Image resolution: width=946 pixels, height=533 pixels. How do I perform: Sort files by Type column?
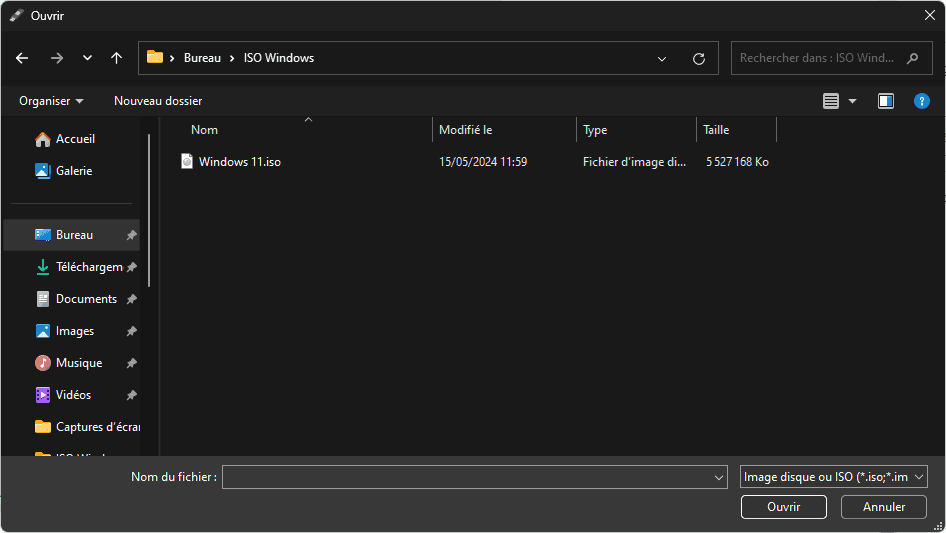click(x=595, y=130)
